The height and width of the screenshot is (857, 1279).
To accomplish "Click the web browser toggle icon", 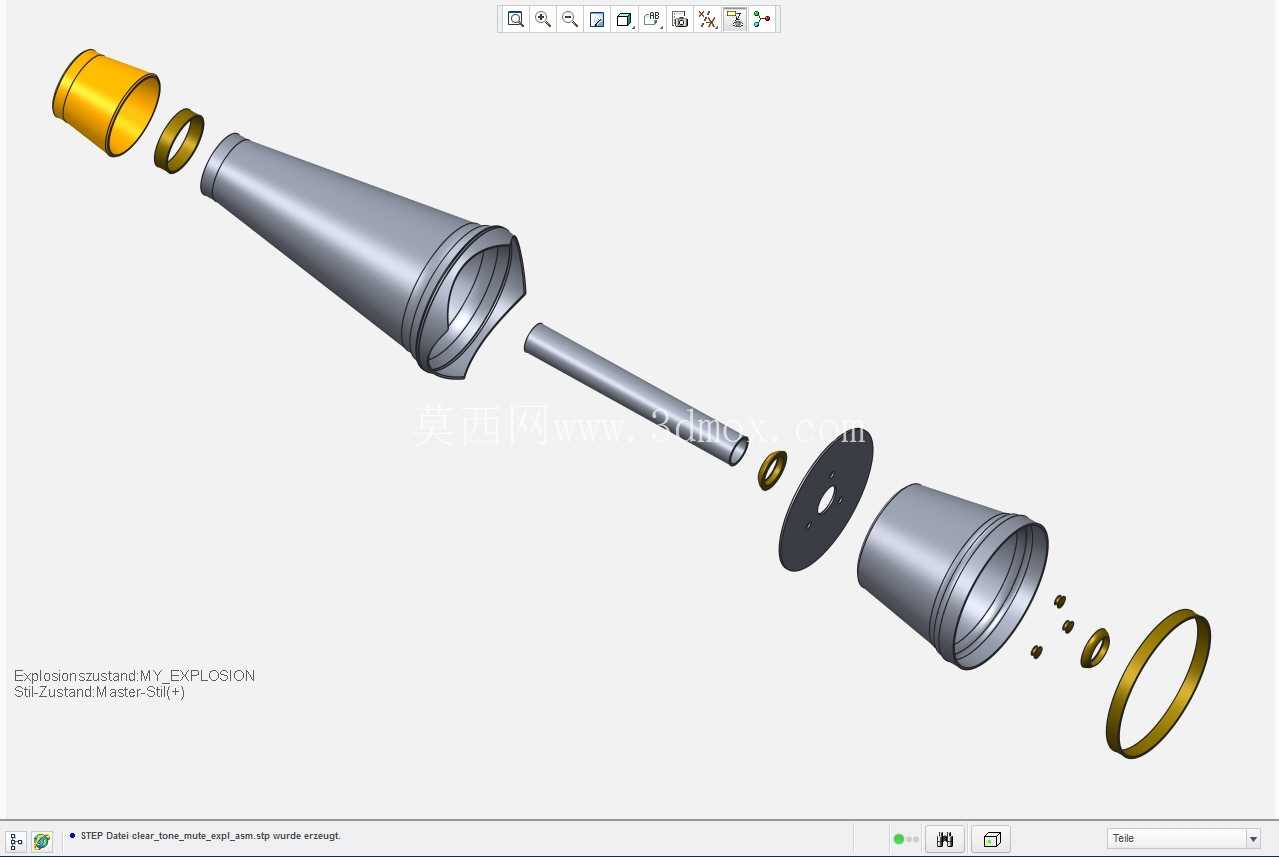I will click(41, 841).
